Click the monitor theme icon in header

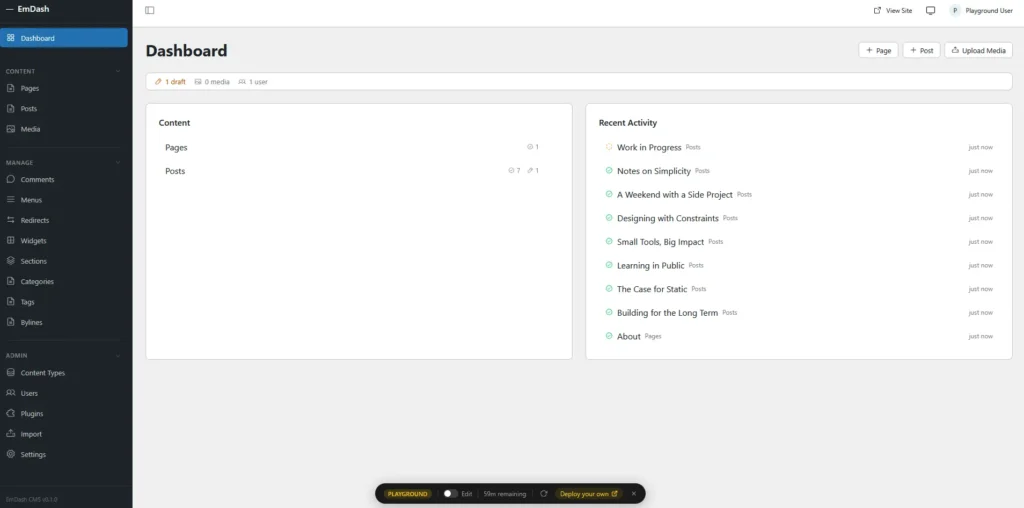pyautogui.click(x=930, y=10)
